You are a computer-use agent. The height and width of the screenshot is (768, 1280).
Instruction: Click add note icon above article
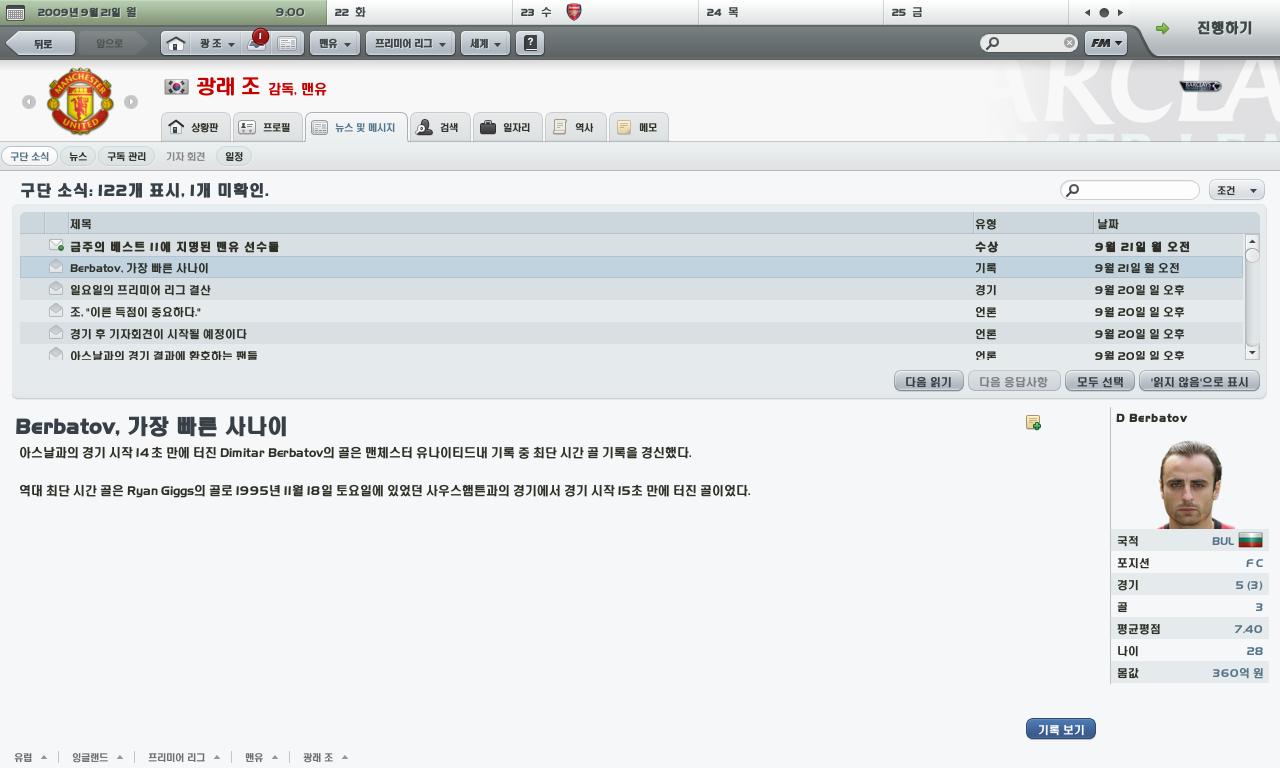coord(1033,423)
